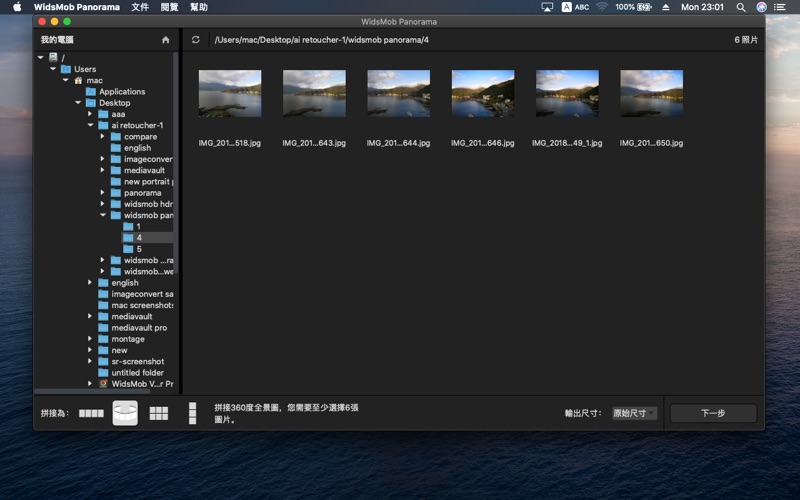The image size is (800, 500).
Task: Open the 幫助 menu
Action: pos(199,7)
